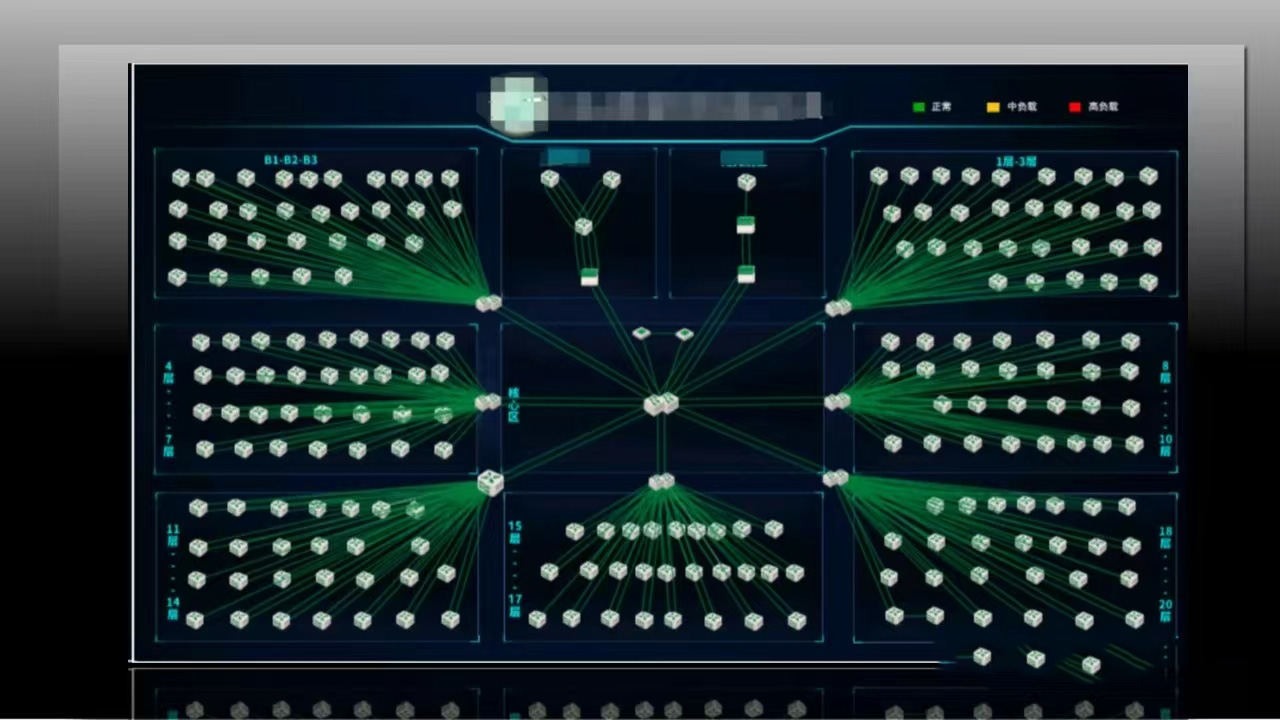Screen dimensions: 1280x720
Task: Click the 高负载 legend label text
Action: 1104,107
